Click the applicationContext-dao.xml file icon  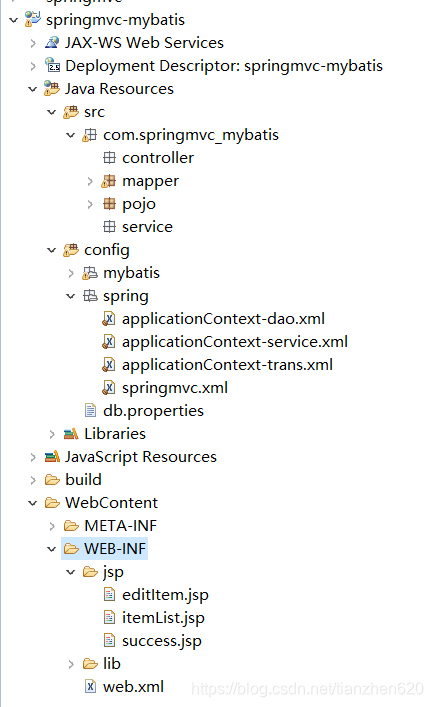coord(109,319)
